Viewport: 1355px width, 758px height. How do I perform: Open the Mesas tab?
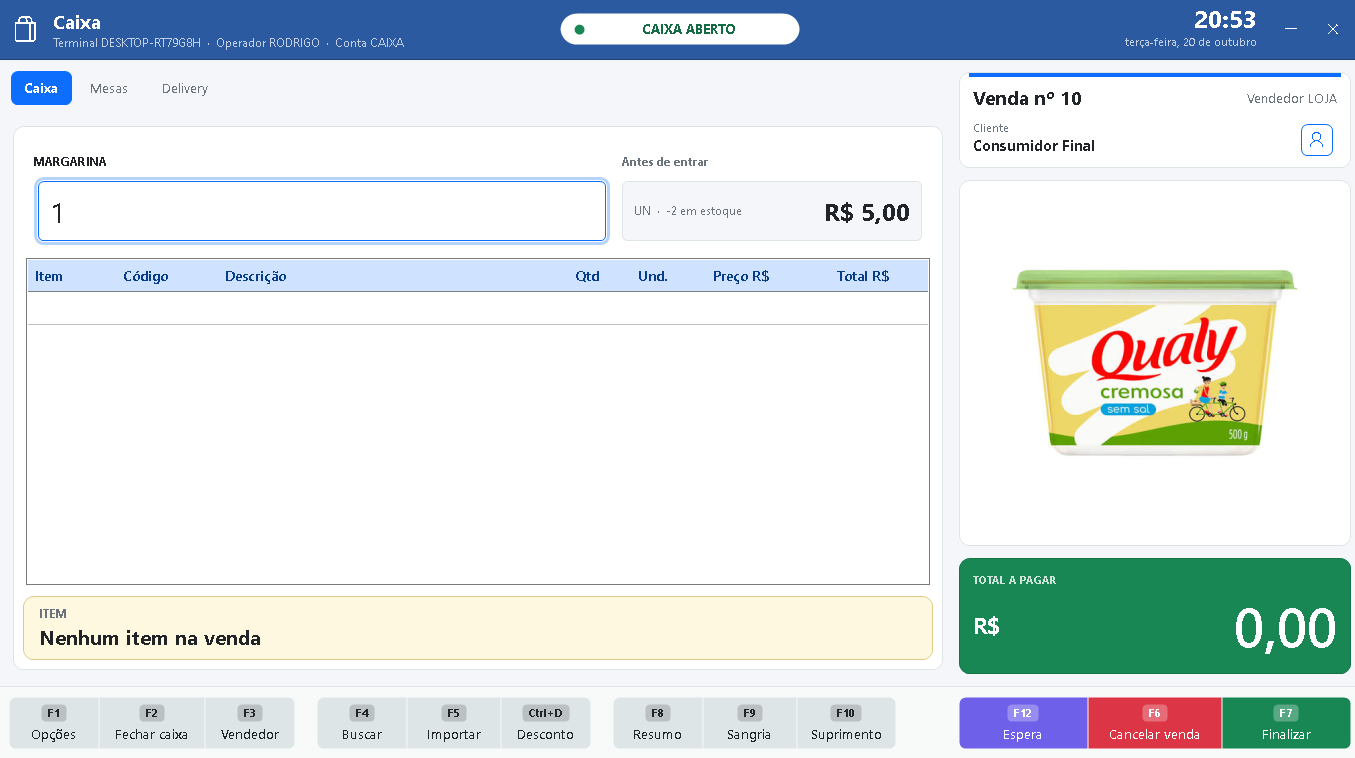pyautogui.click(x=109, y=88)
